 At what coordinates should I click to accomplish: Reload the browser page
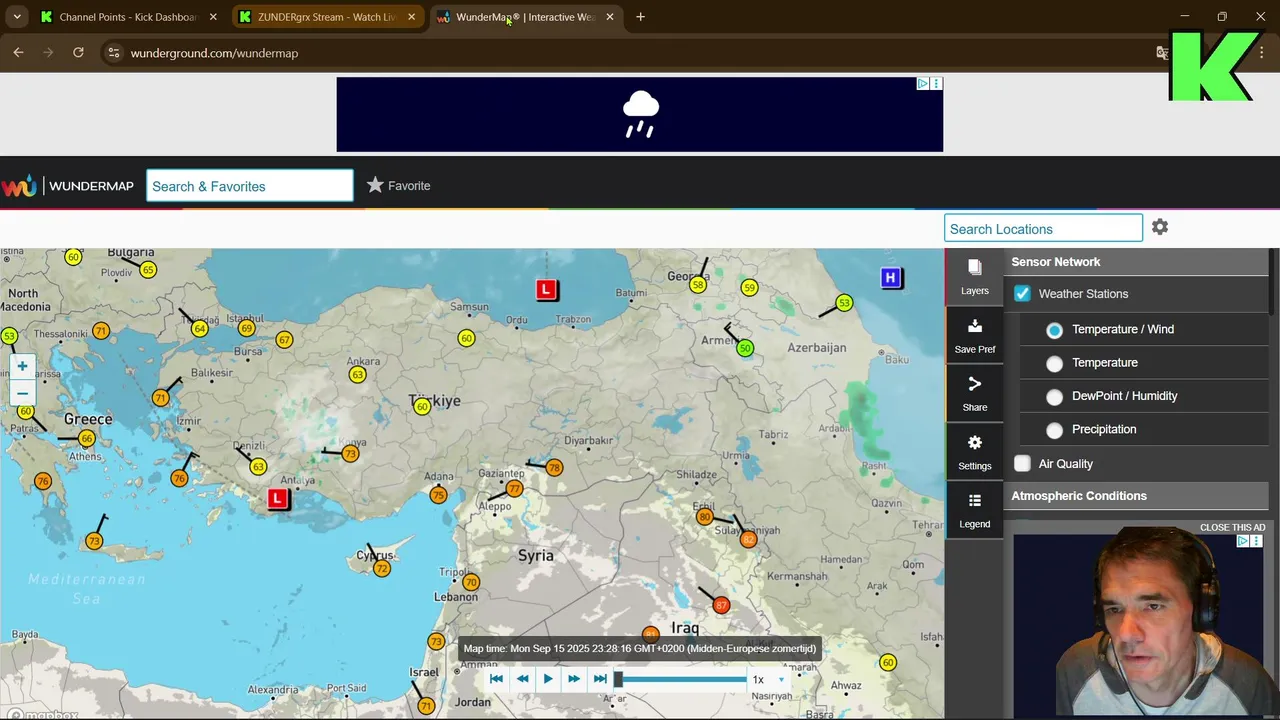coord(78,53)
